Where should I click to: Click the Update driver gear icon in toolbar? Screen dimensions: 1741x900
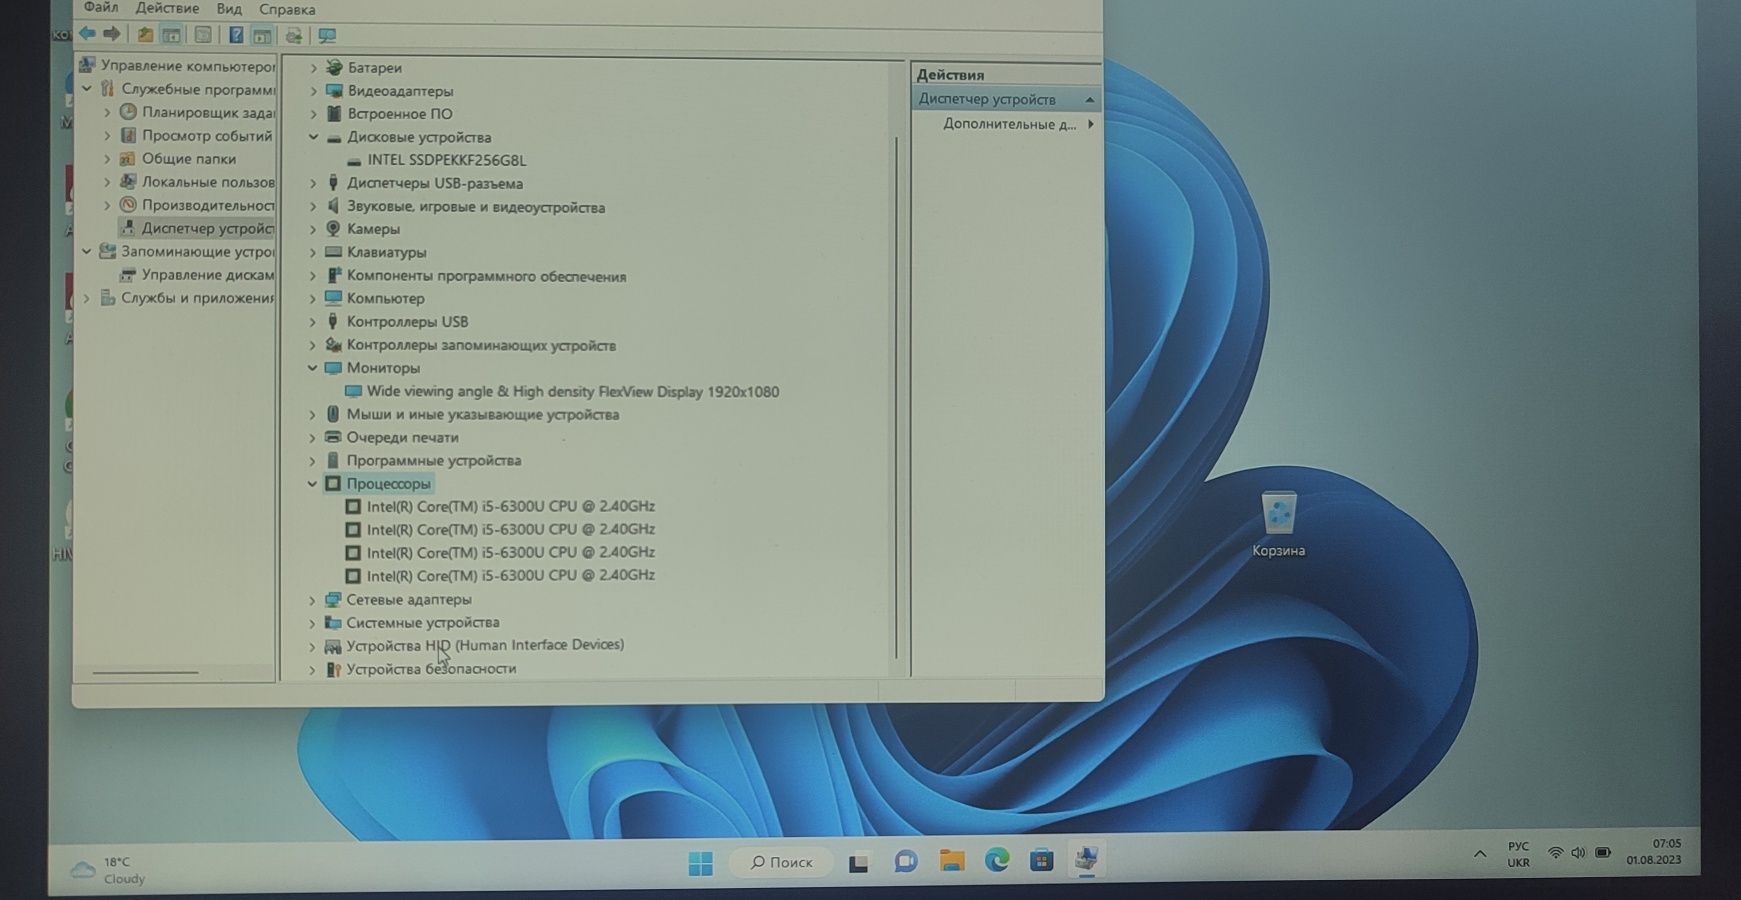click(x=293, y=35)
